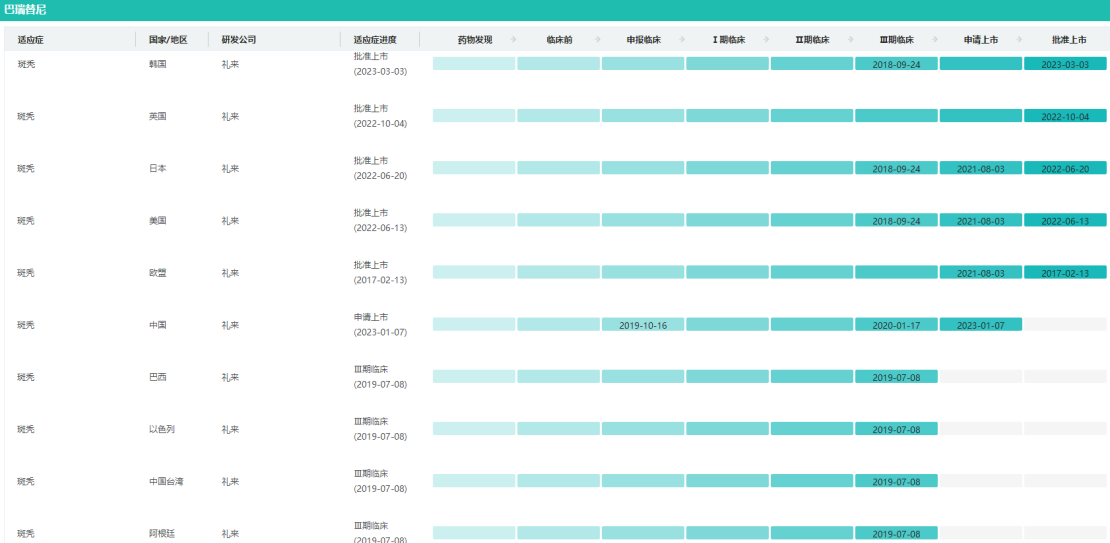Click the 2022-06-13 approval bar for 美国

[1065, 220]
